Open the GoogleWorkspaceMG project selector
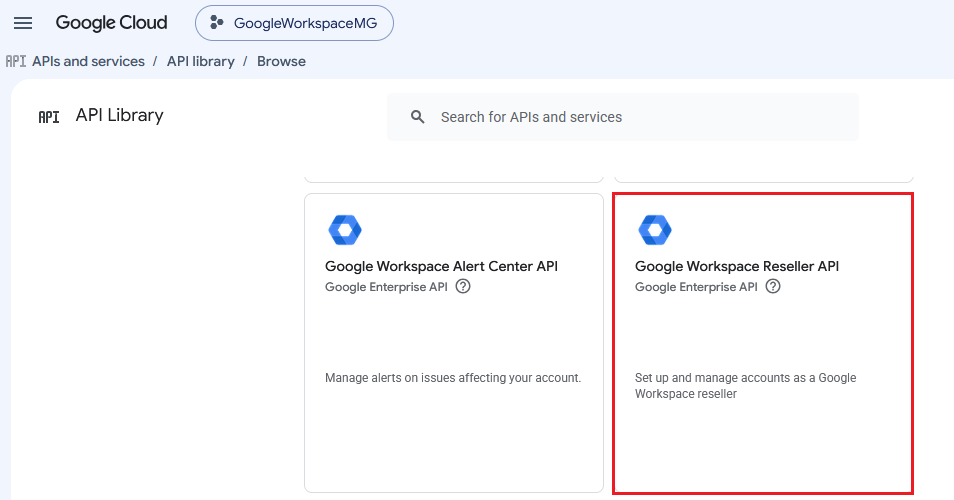 click(294, 23)
